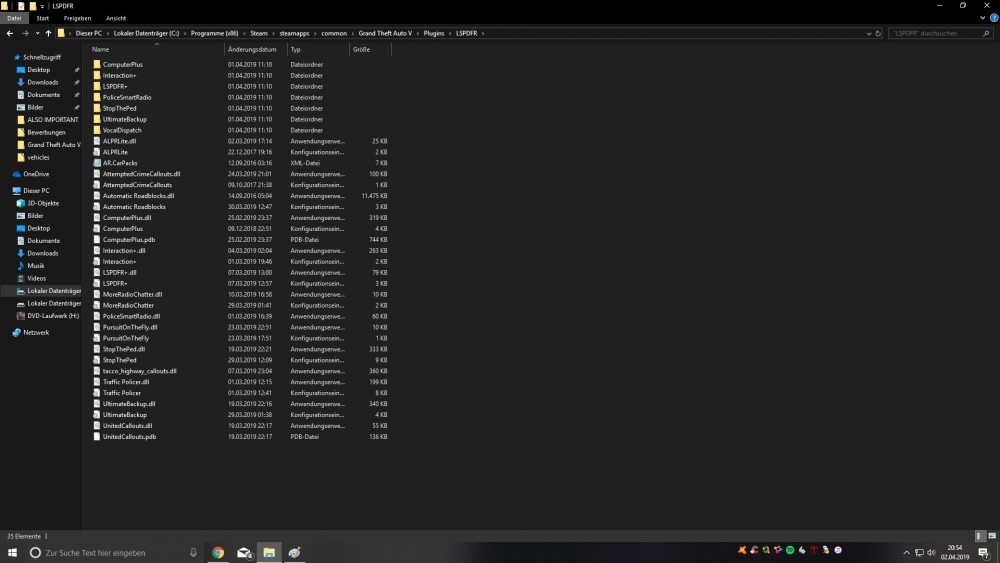Select Netzwerk in the navigation pane
Screen dimensions: 1000x563
coord(36,333)
